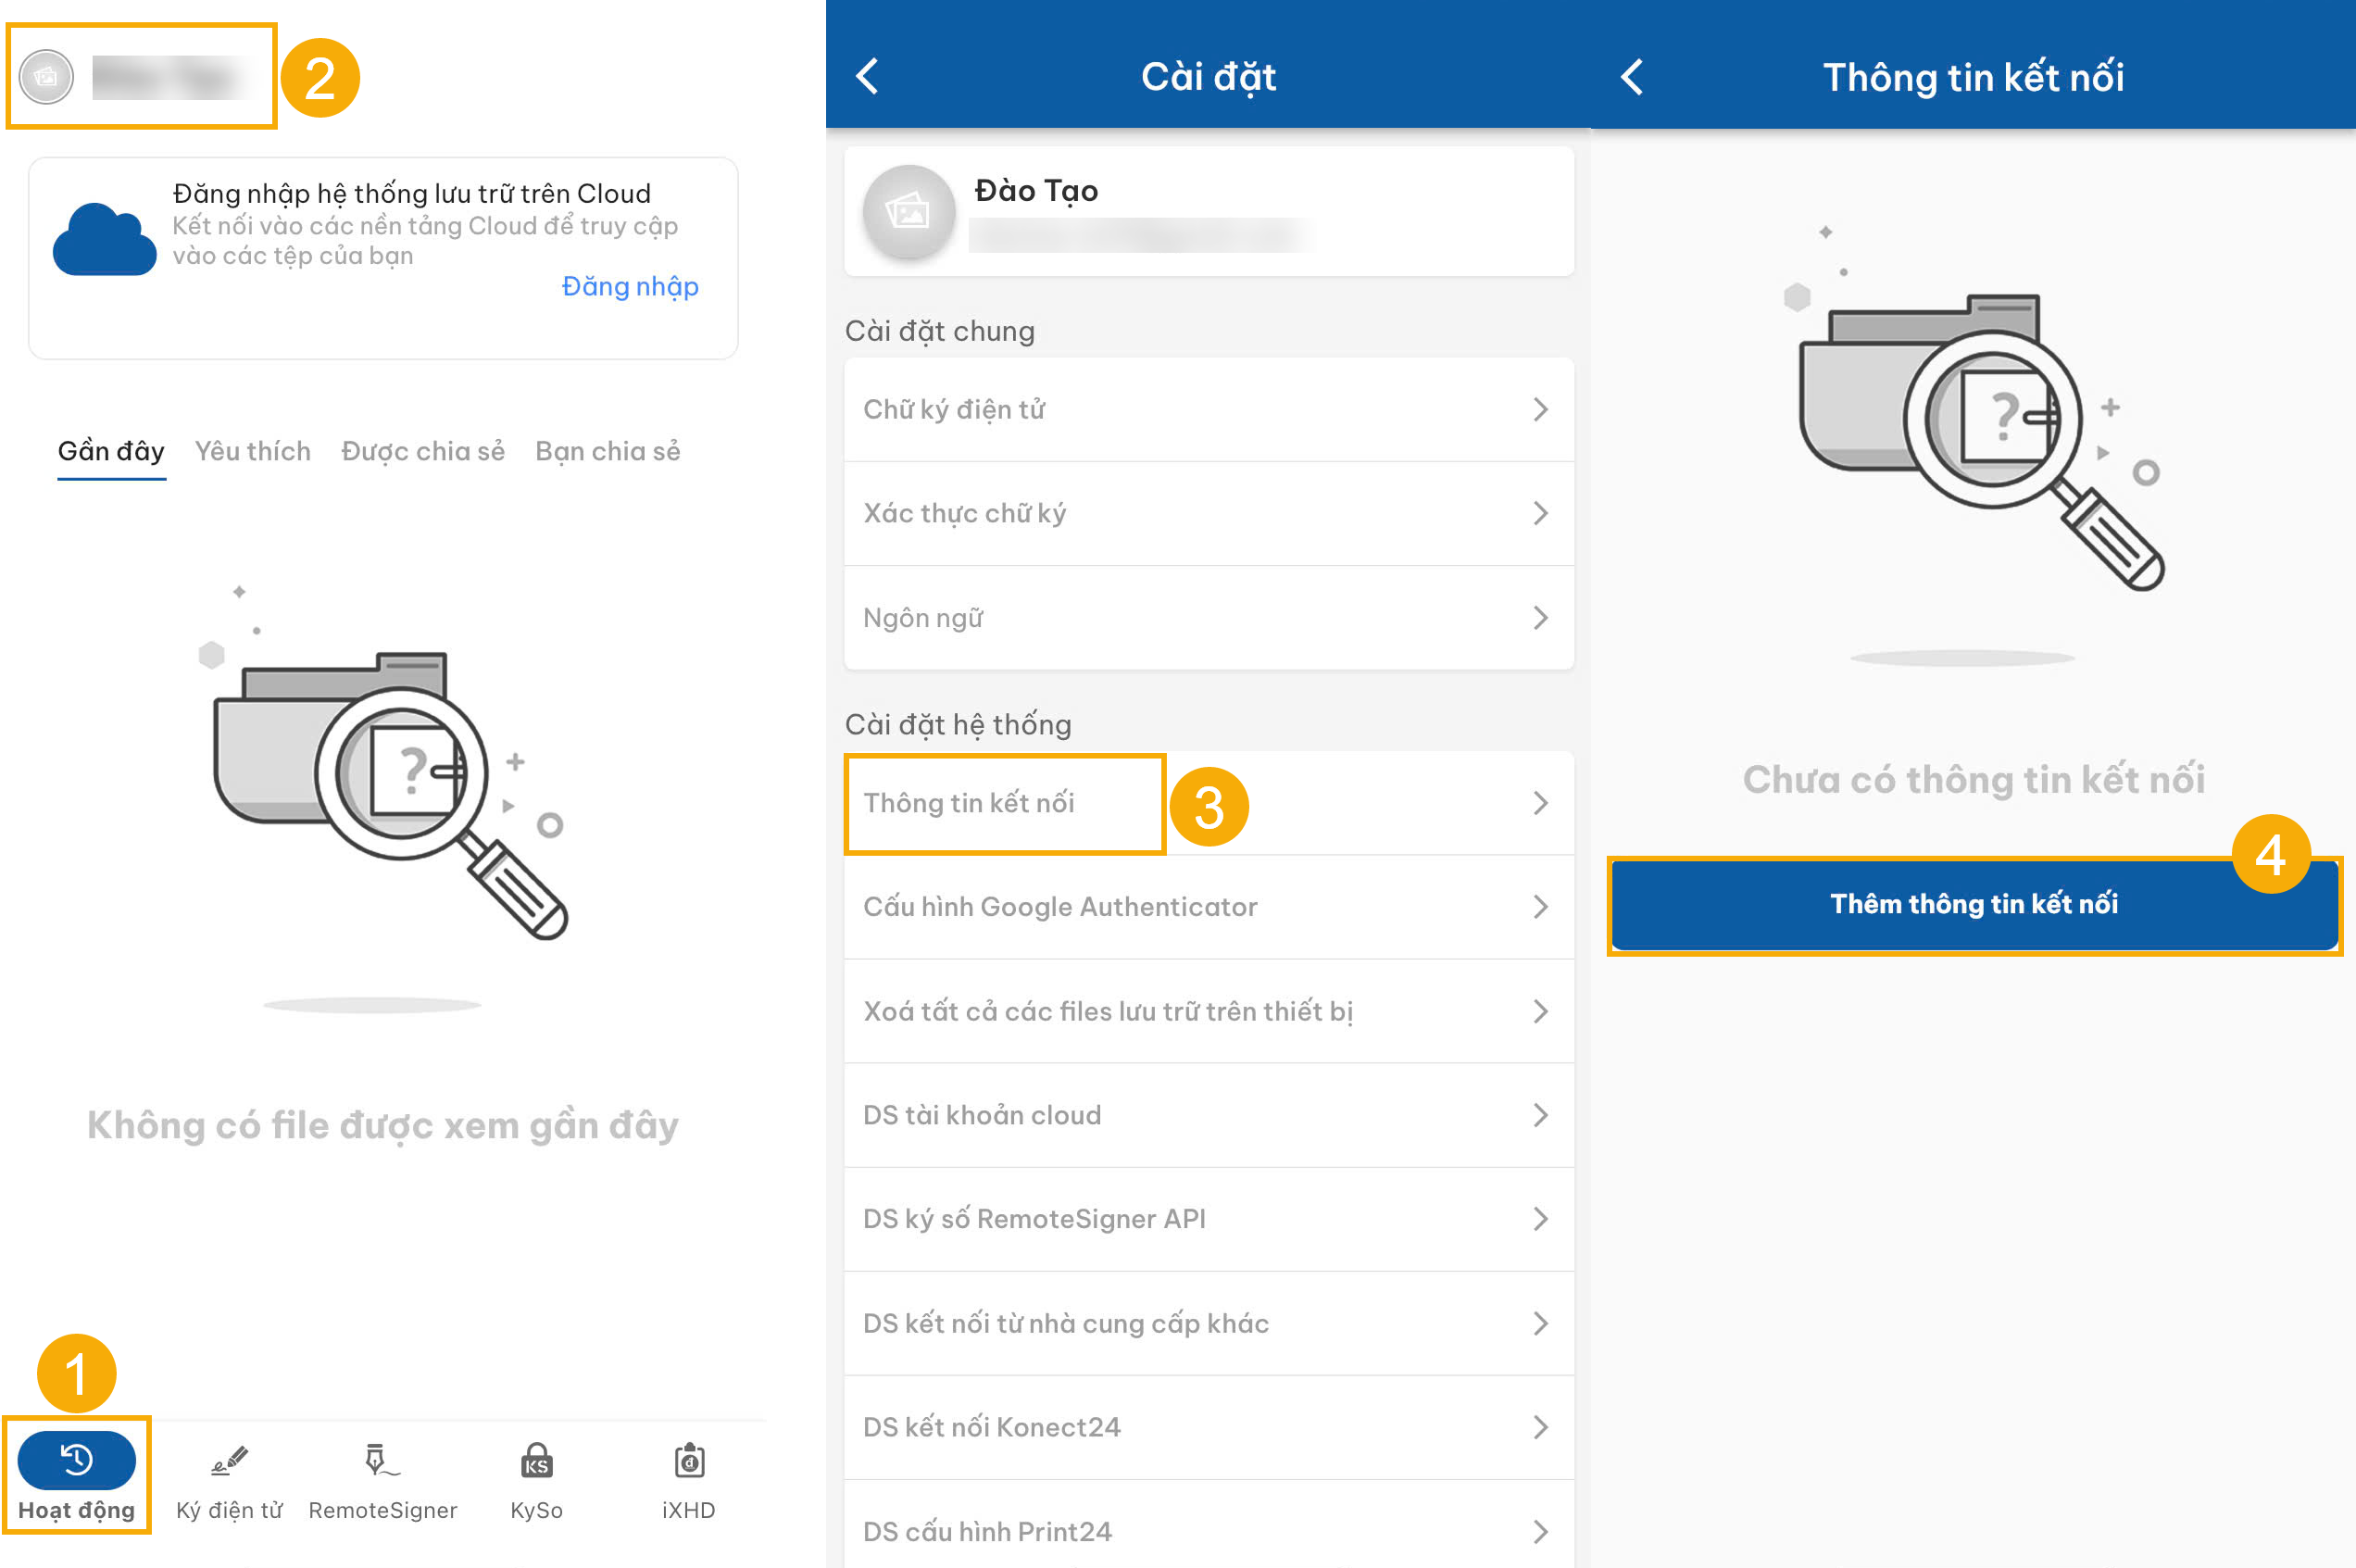This screenshot has height=1568, width=2356.
Task: Open Xác thực chữ ký setting
Action: [965, 513]
